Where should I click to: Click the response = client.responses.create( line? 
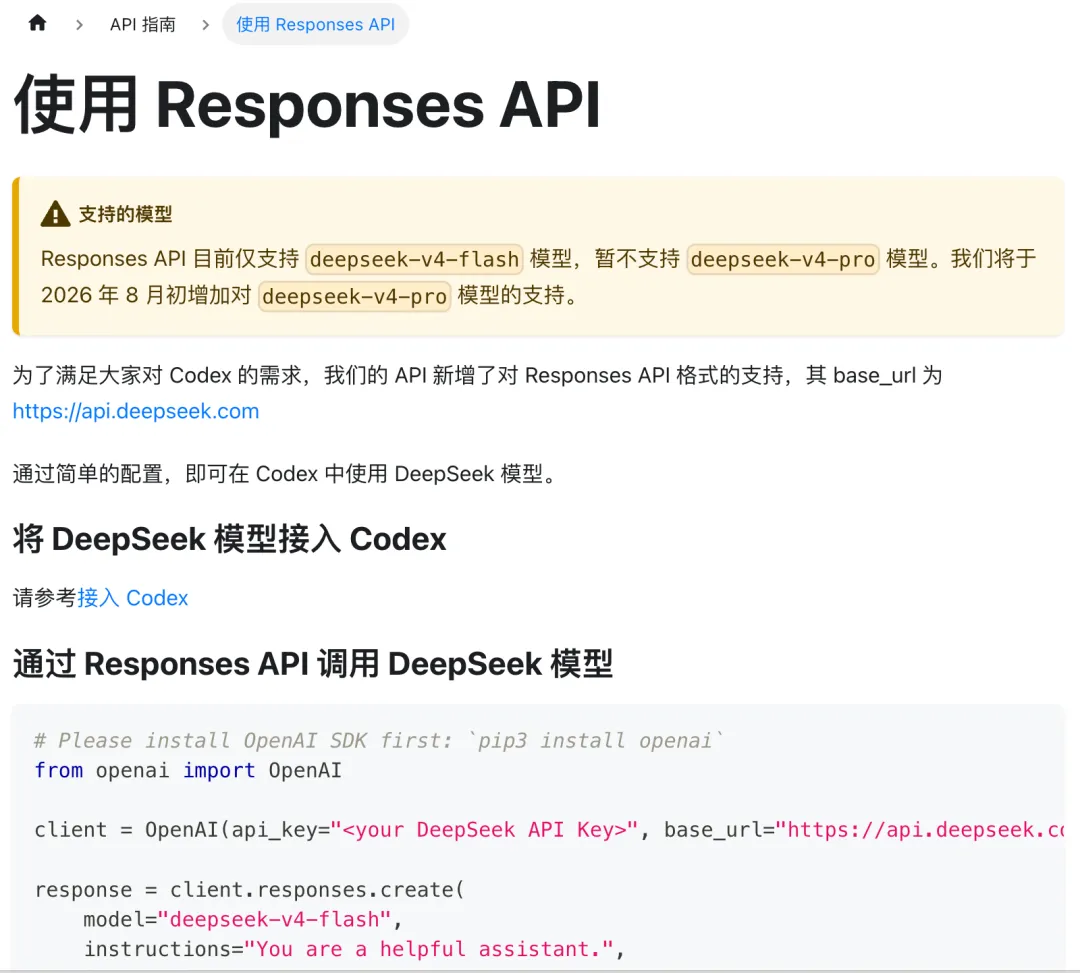(250, 890)
